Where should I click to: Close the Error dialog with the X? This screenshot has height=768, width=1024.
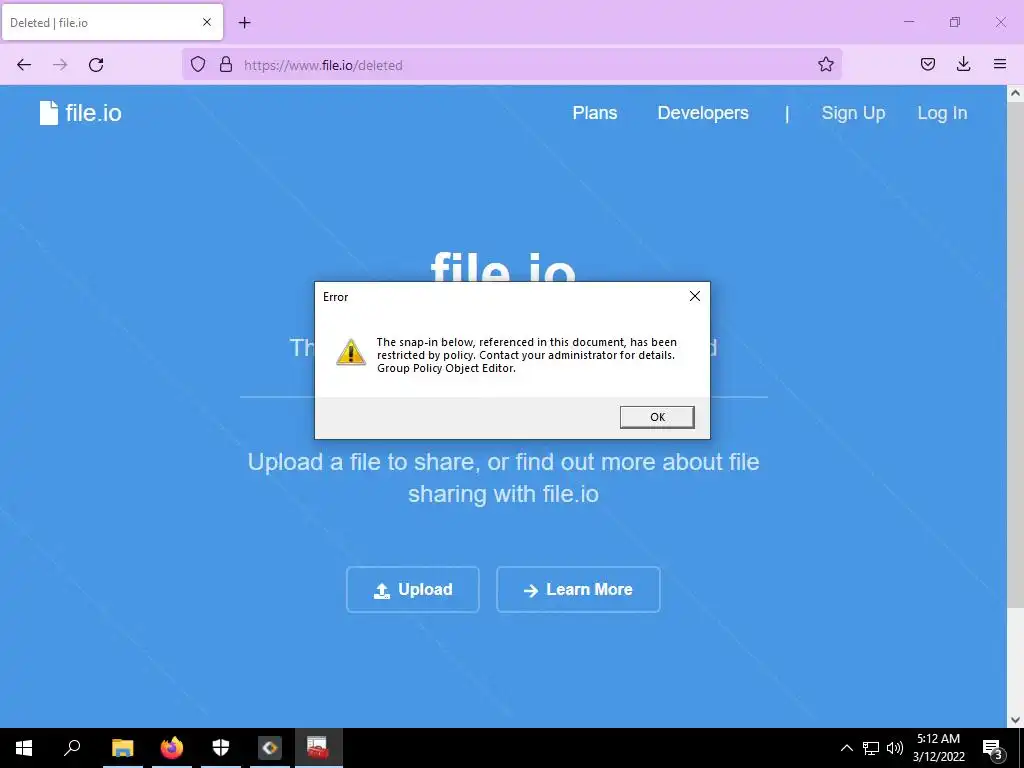pyautogui.click(x=695, y=296)
